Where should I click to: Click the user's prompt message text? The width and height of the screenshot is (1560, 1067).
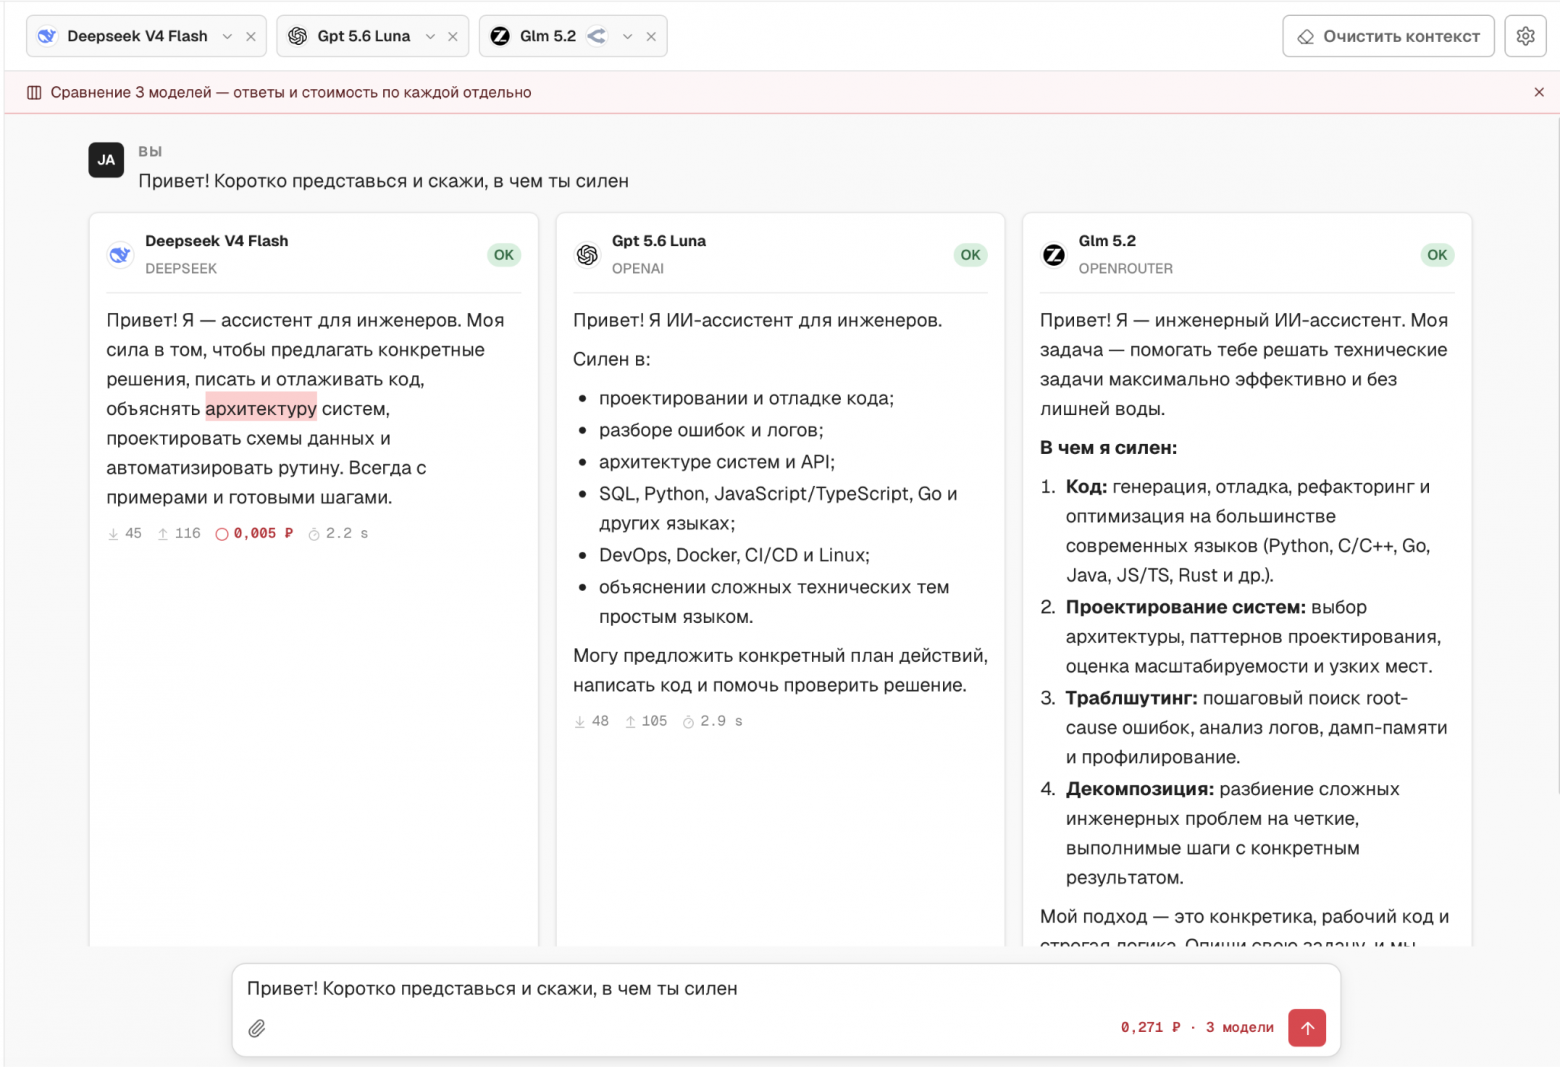pyautogui.click(x=383, y=181)
